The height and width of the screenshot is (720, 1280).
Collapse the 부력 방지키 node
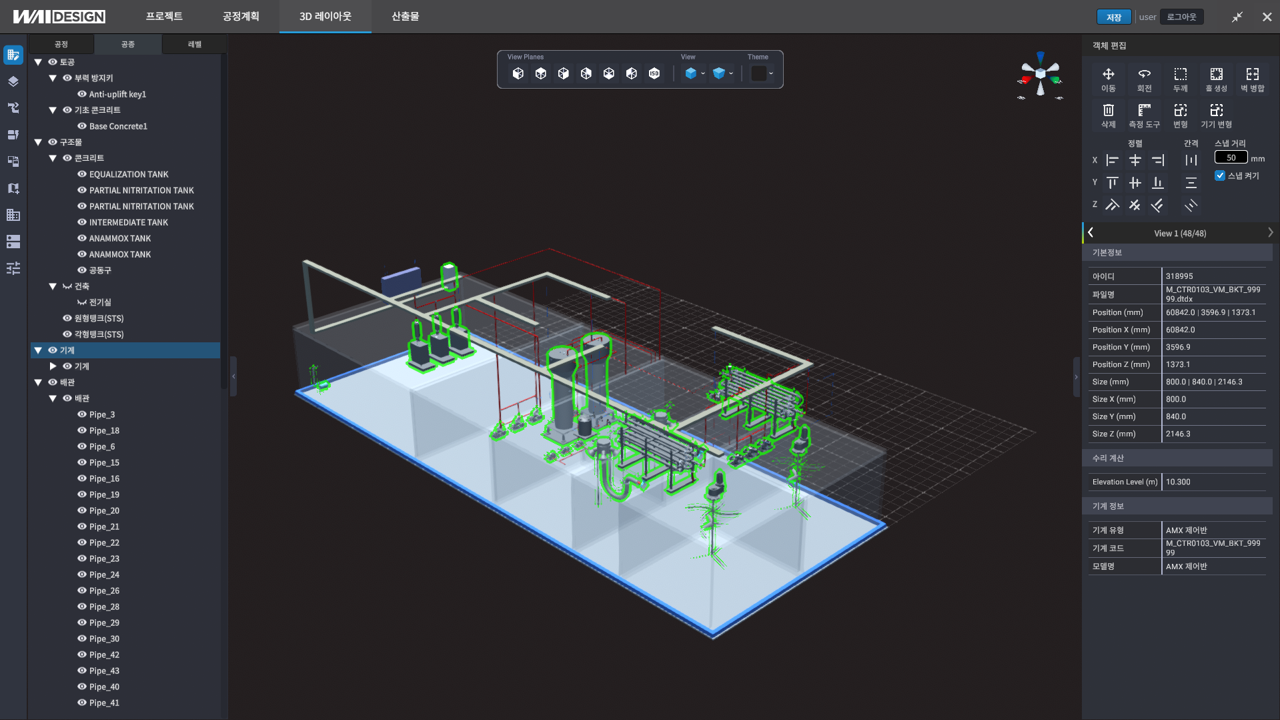tap(53, 78)
